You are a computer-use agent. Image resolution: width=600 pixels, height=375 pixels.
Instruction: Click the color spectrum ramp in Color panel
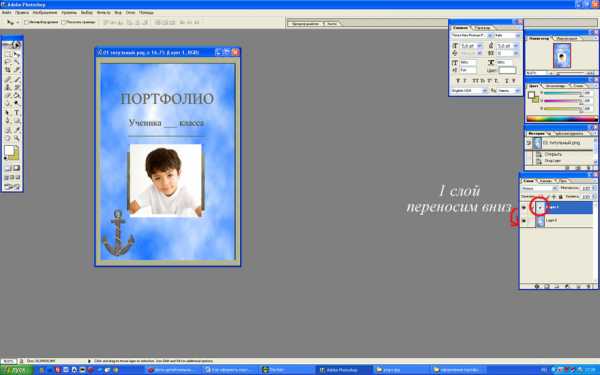562,119
